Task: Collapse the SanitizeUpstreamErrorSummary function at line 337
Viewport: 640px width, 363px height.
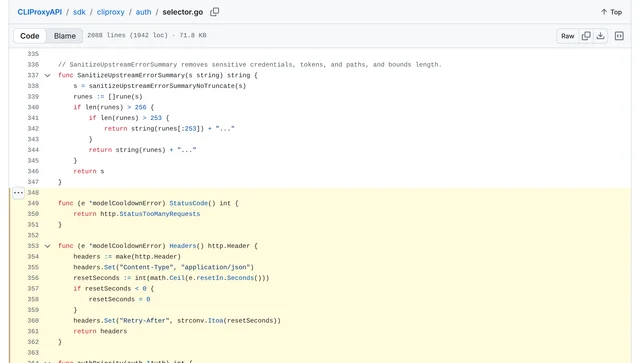Action: tap(47, 75)
